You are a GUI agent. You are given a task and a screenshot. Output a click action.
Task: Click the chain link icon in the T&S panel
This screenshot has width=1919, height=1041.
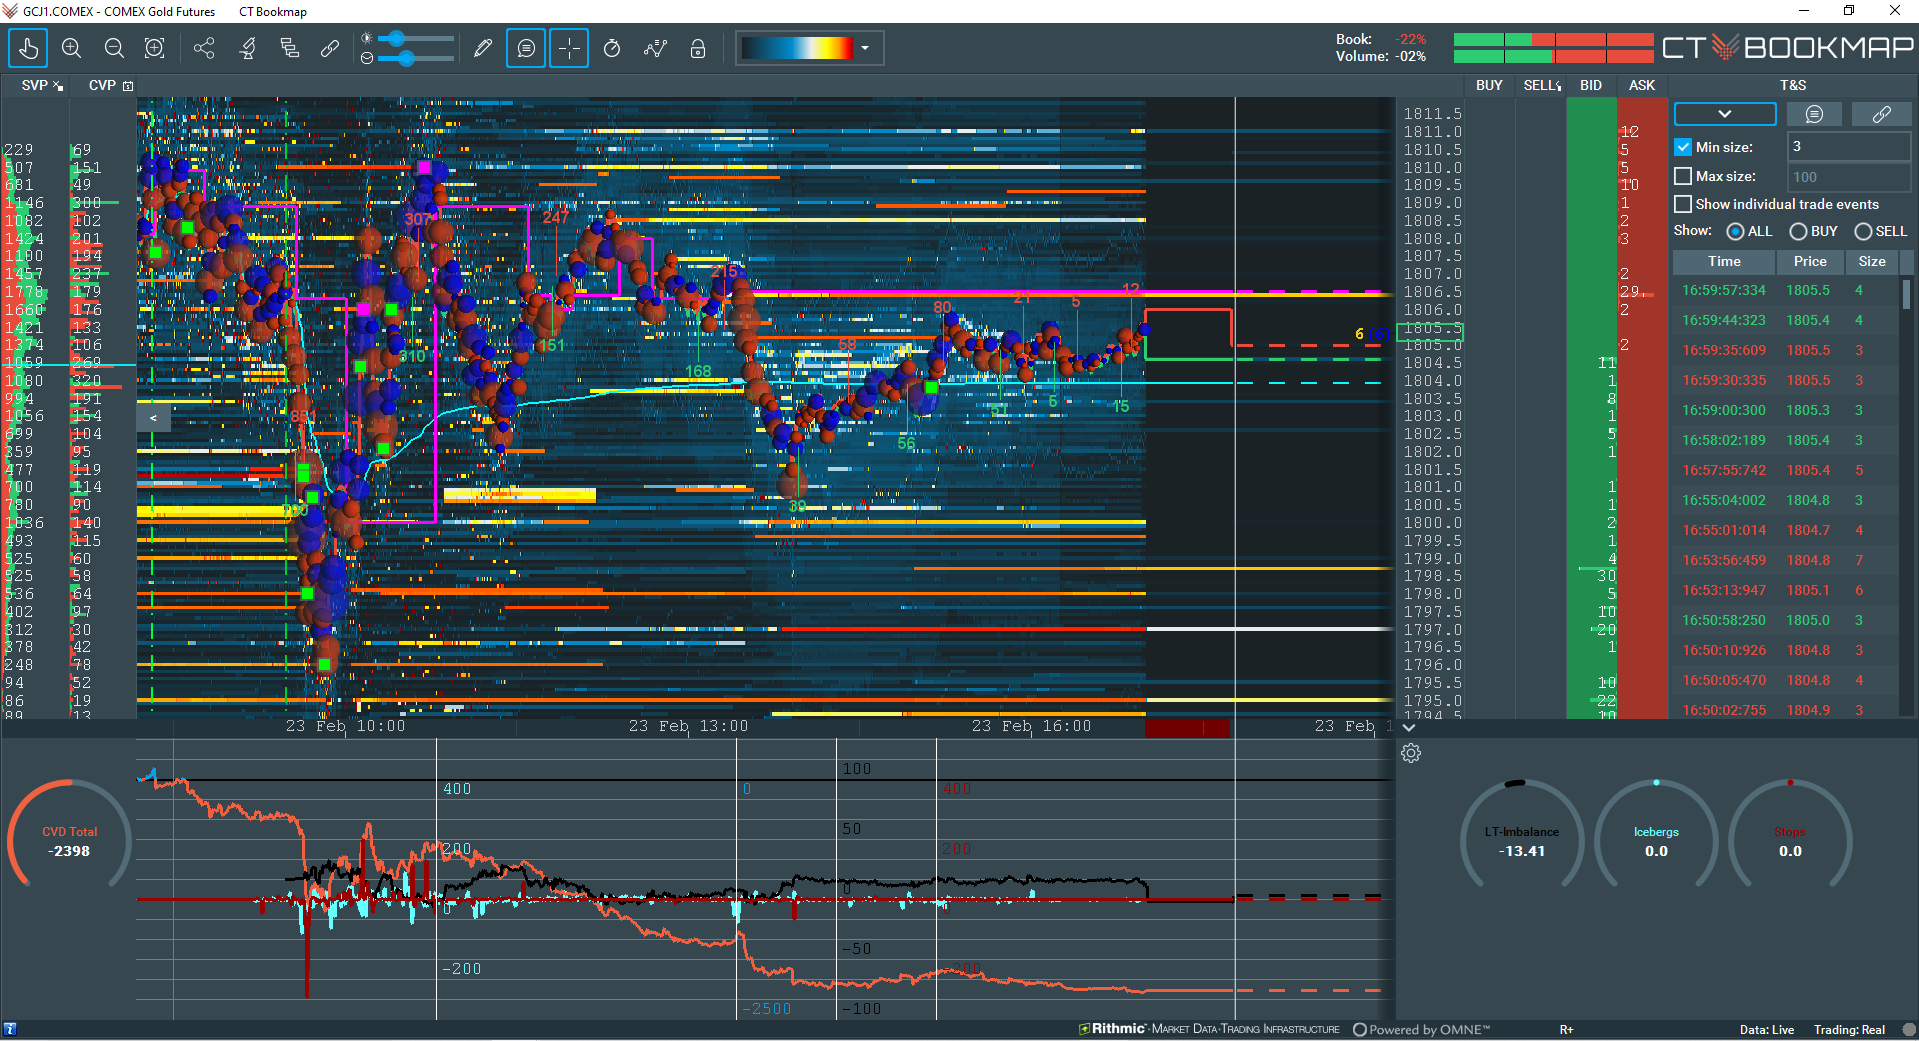coord(1881,115)
